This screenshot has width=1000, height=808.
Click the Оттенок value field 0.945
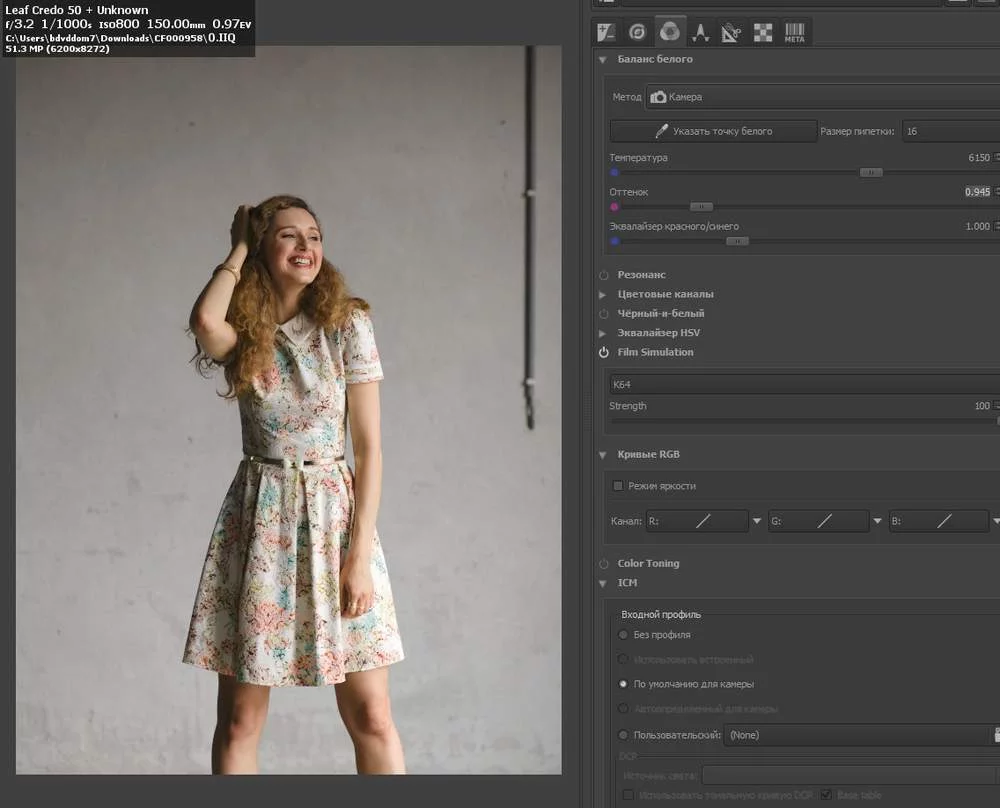coord(977,192)
